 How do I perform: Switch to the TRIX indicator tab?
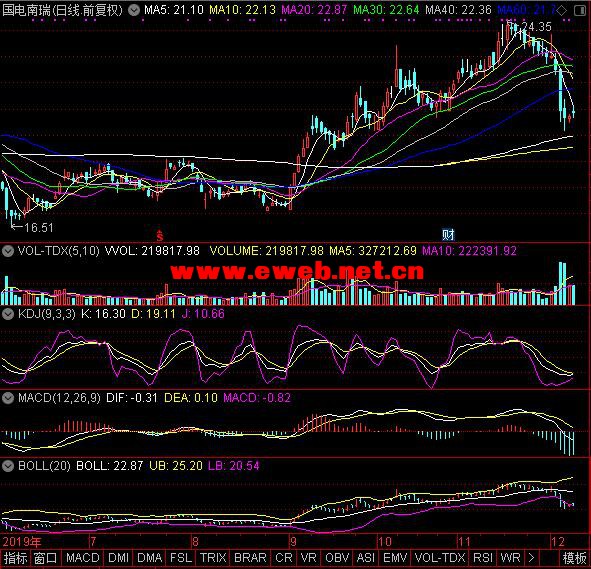(x=213, y=558)
